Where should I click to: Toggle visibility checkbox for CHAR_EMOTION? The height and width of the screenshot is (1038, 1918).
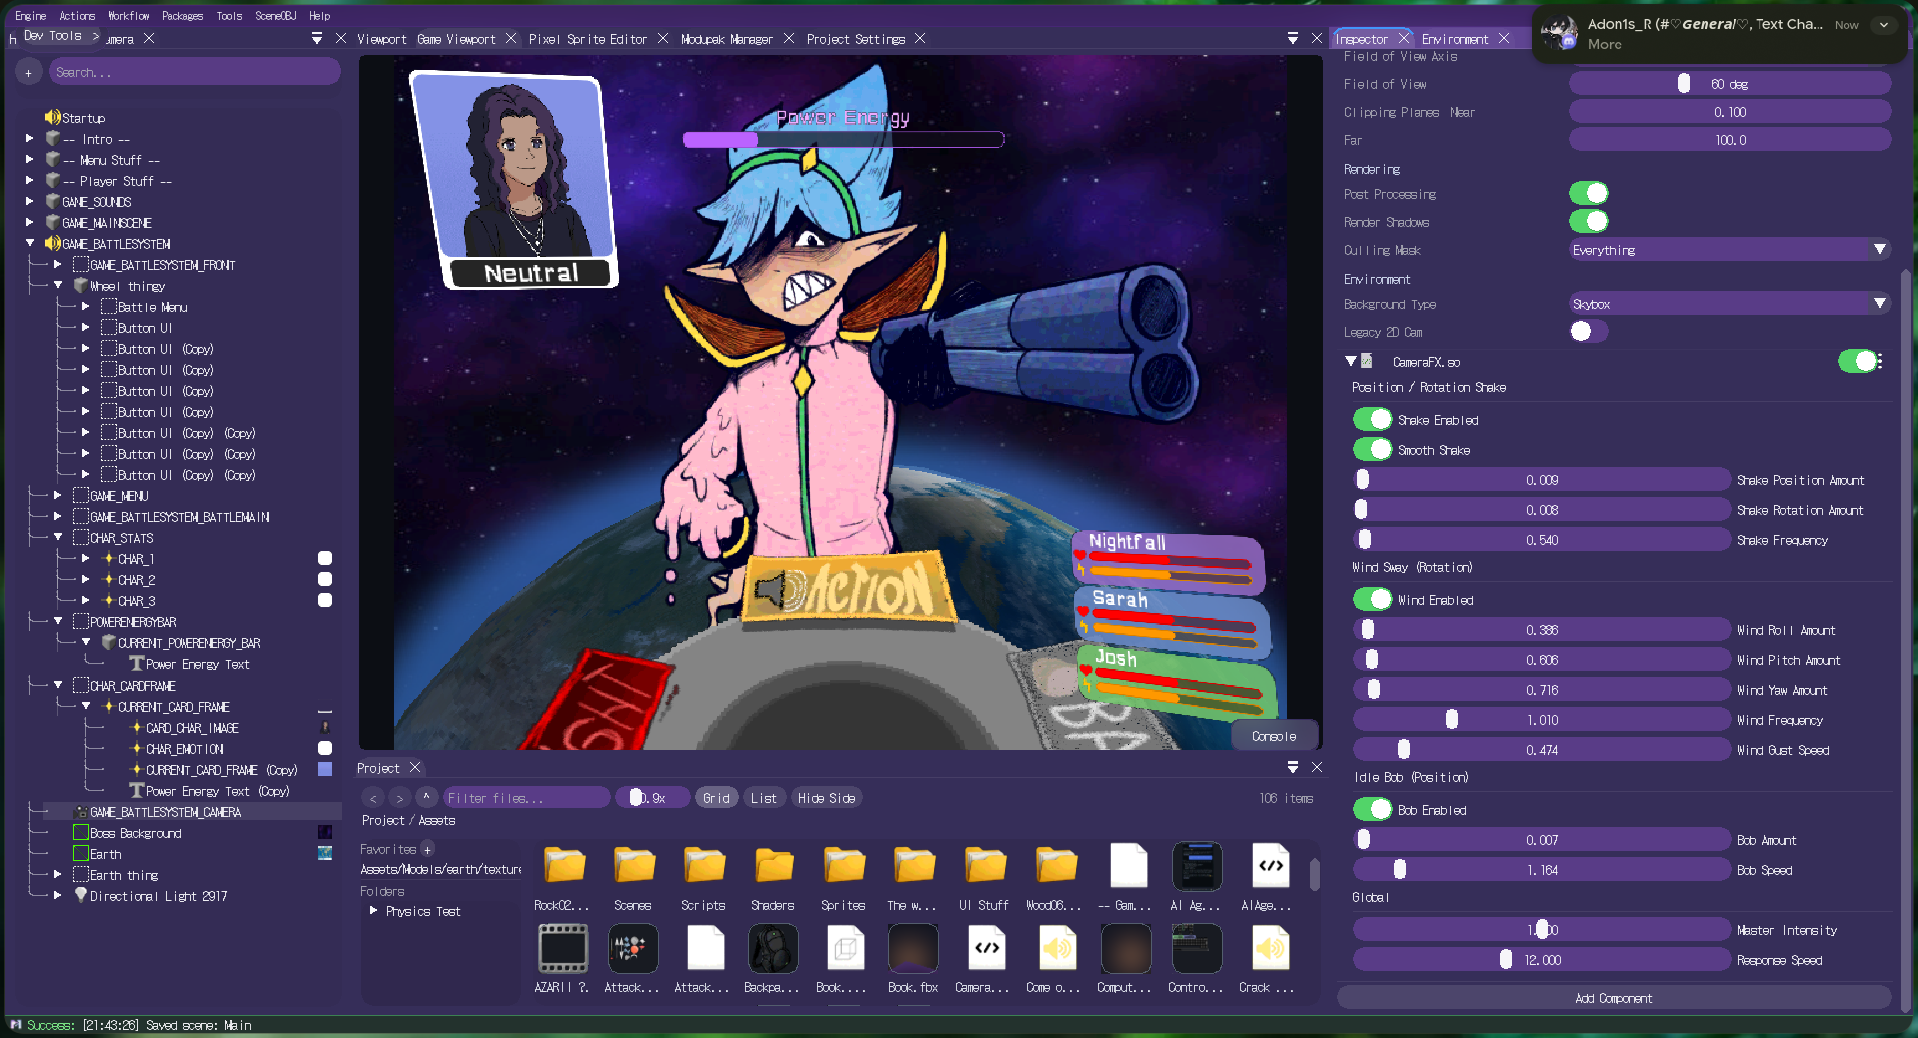pyautogui.click(x=325, y=748)
